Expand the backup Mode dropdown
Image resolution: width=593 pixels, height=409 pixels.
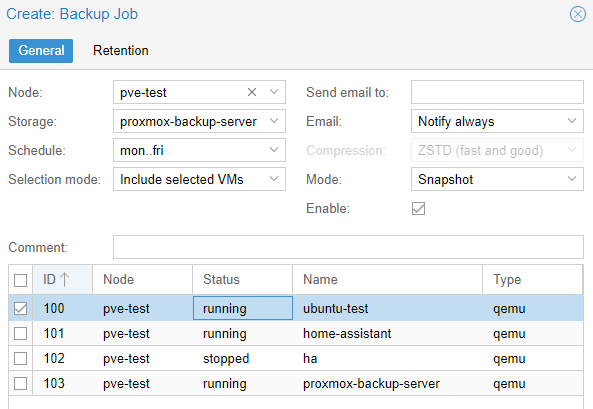pos(572,179)
